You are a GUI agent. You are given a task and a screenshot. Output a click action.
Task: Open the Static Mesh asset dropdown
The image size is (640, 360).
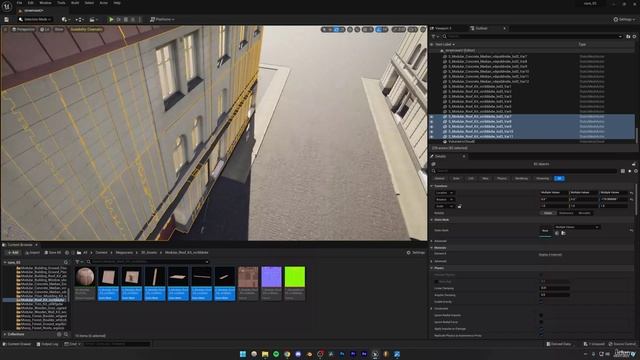(576, 227)
